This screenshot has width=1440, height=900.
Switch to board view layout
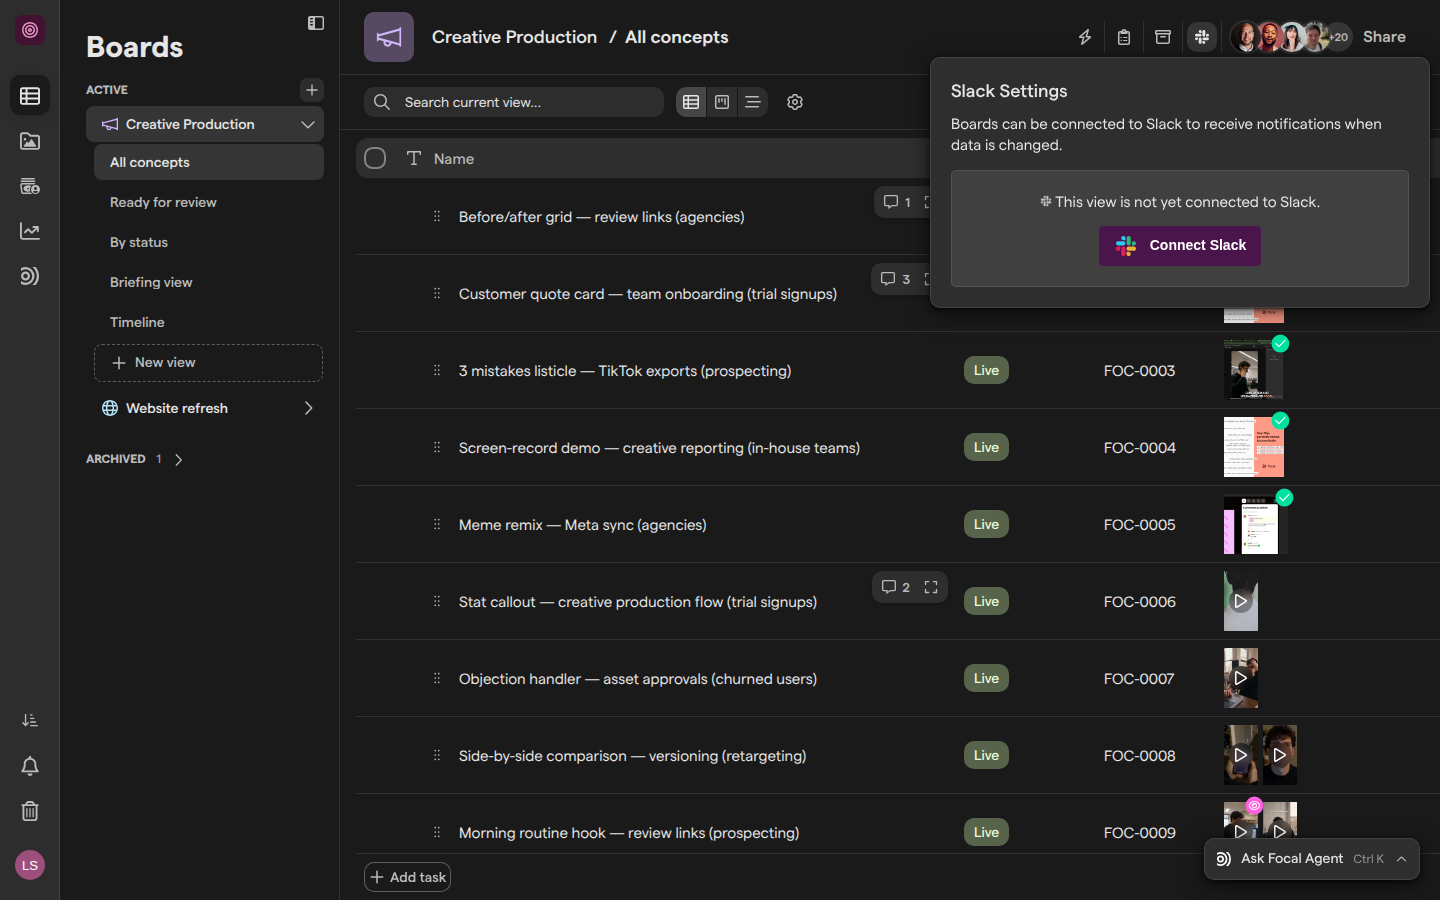click(722, 102)
